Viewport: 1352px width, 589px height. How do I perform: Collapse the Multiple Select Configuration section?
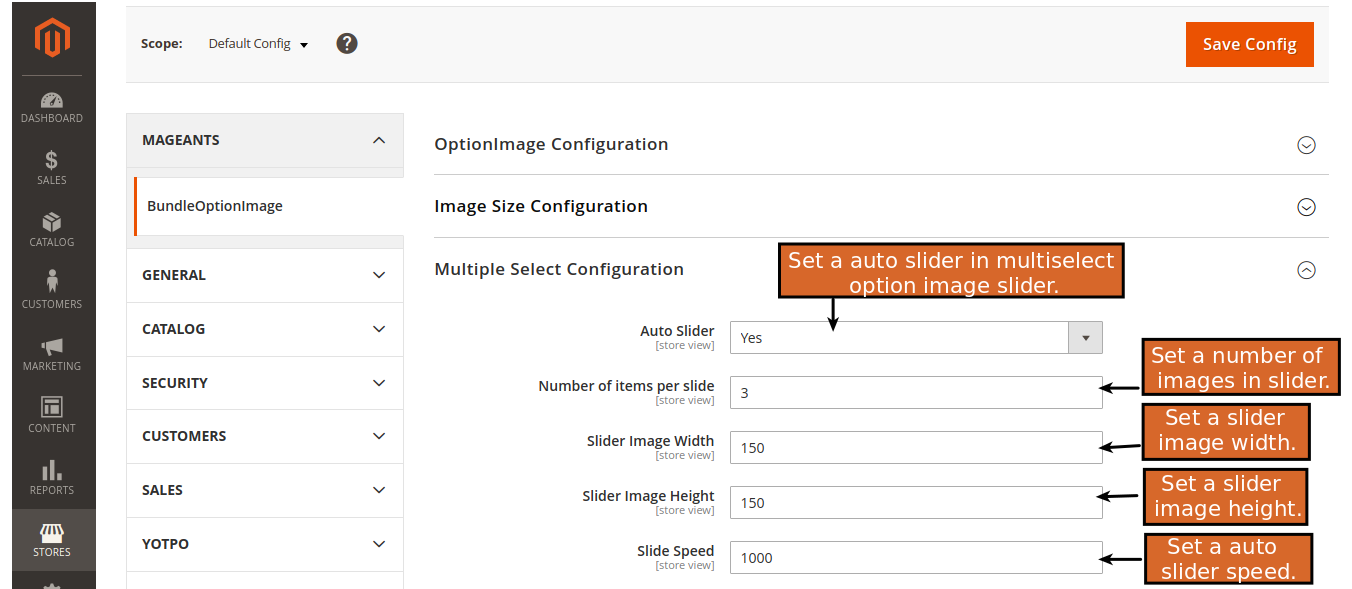(1306, 269)
